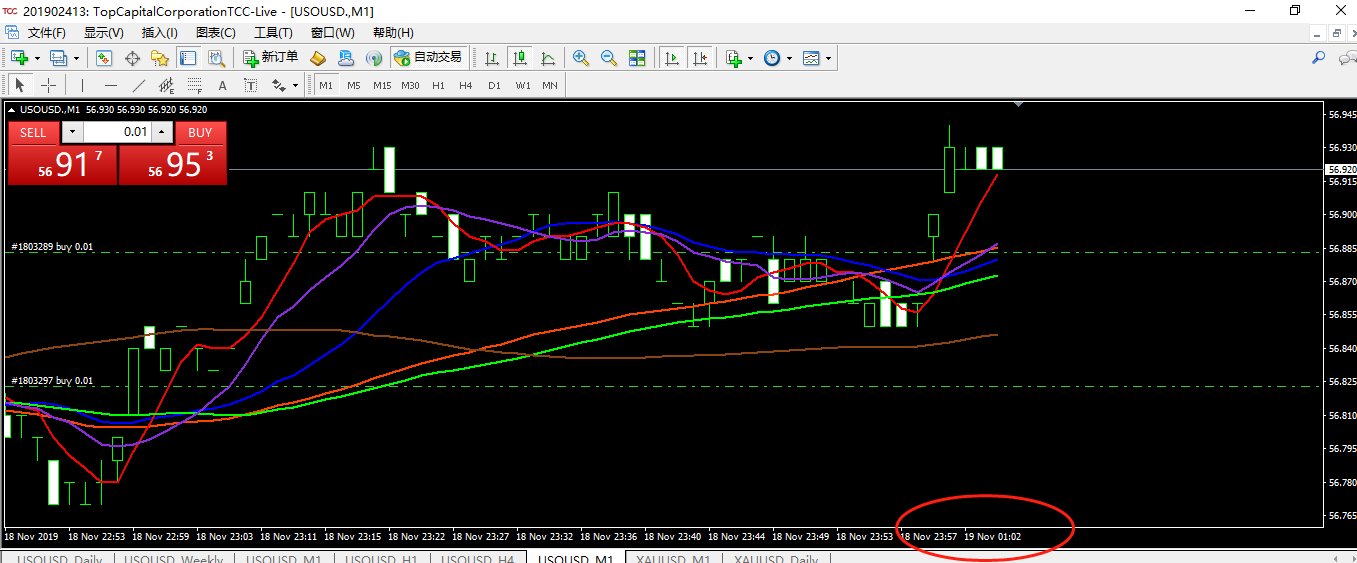Click the 0.01 volume input field

click(x=117, y=132)
